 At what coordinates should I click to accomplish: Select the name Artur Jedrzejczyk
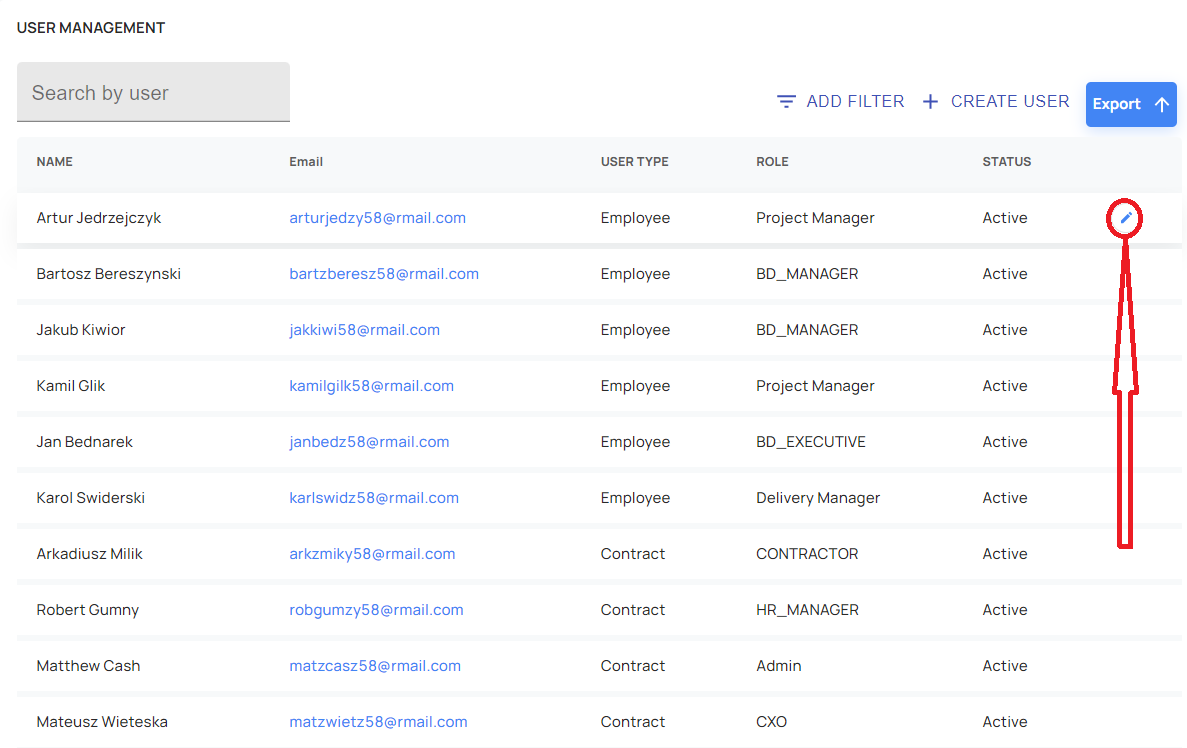click(x=98, y=218)
